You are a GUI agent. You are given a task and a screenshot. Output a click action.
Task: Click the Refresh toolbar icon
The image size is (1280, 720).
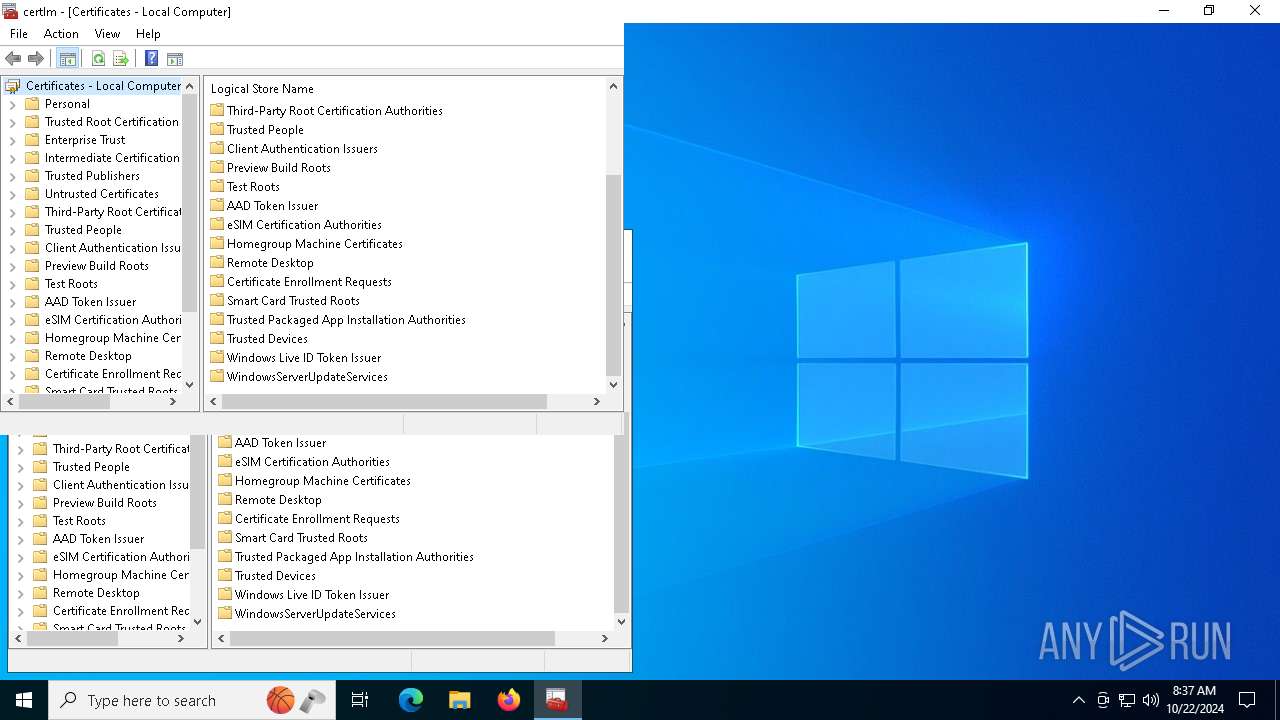(98, 59)
